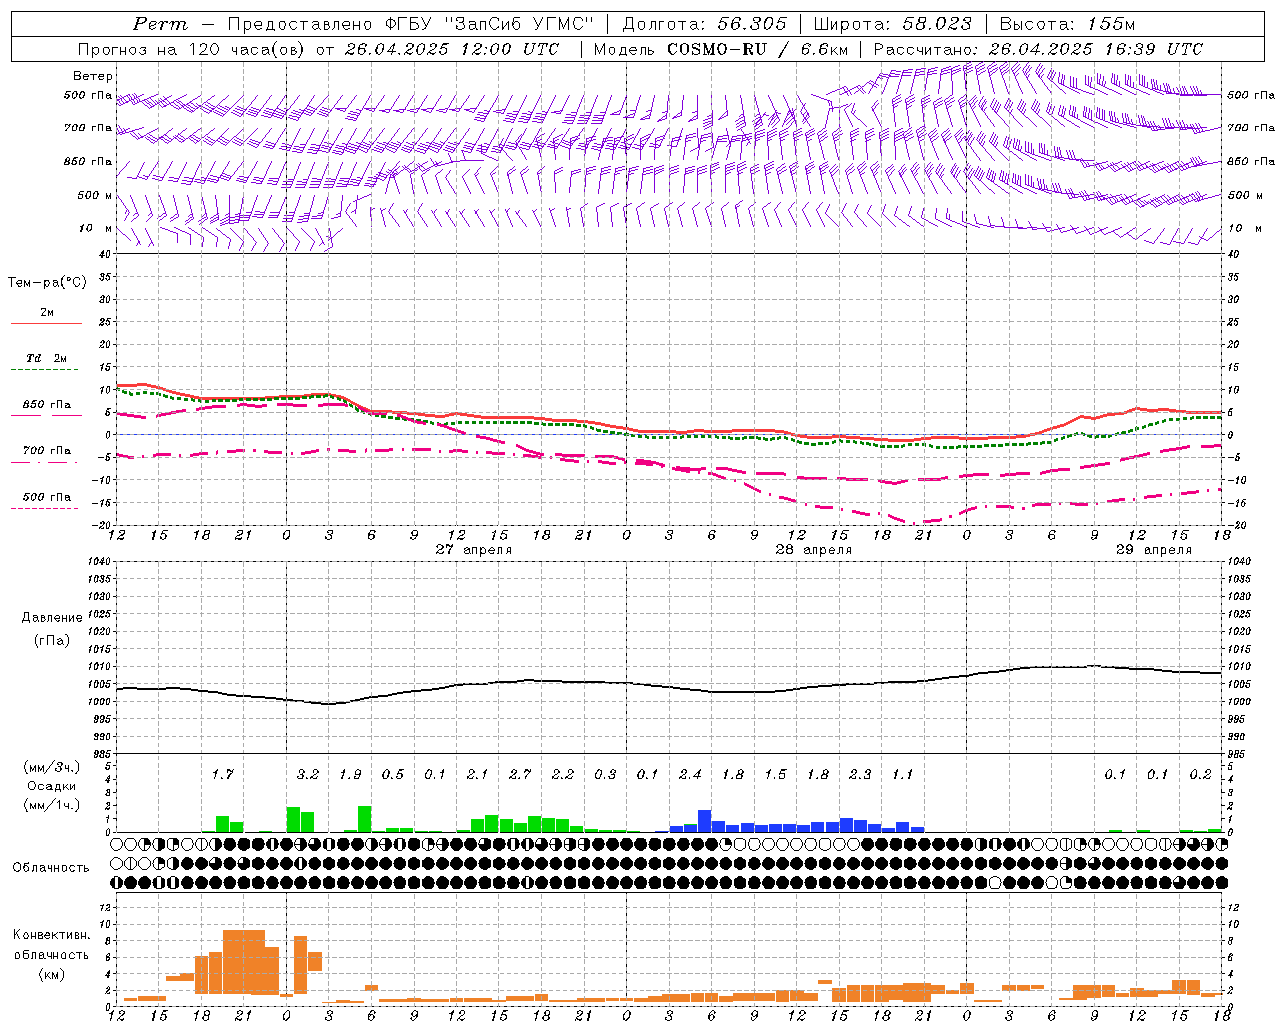This screenshot has width=1280, height=1024.
Task: Click the "Td 2м" dew point legend entry
Action: click(x=46, y=358)
